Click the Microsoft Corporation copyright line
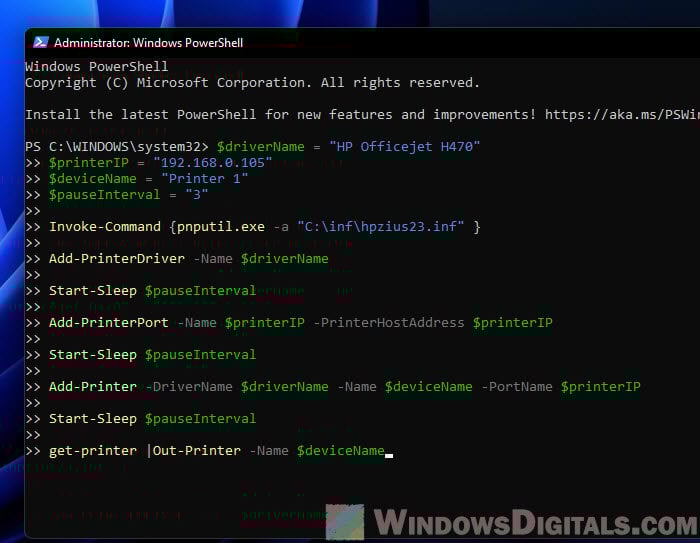700x543 pixels. tap(252, 83)
